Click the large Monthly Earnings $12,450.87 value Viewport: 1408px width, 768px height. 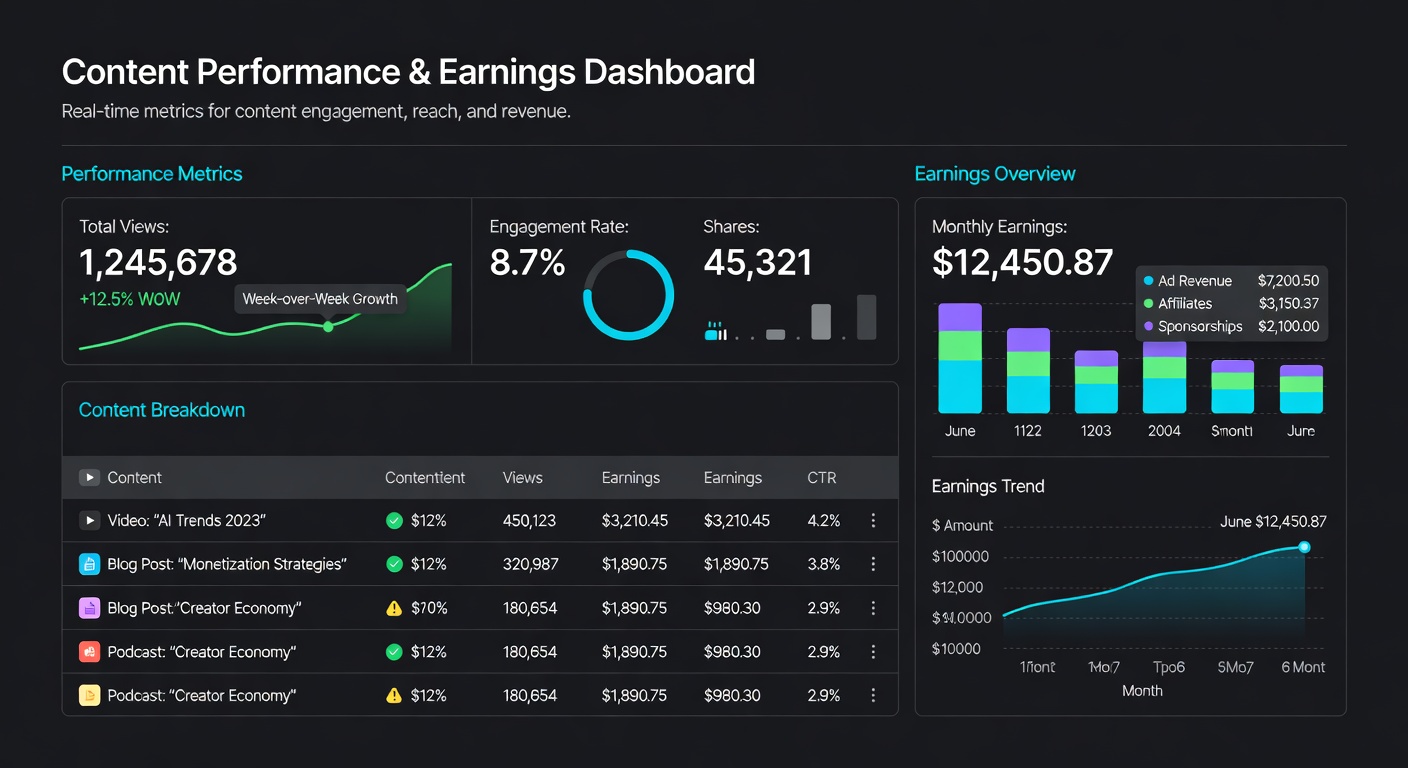pyautogui.click(x=1022, y=263)
